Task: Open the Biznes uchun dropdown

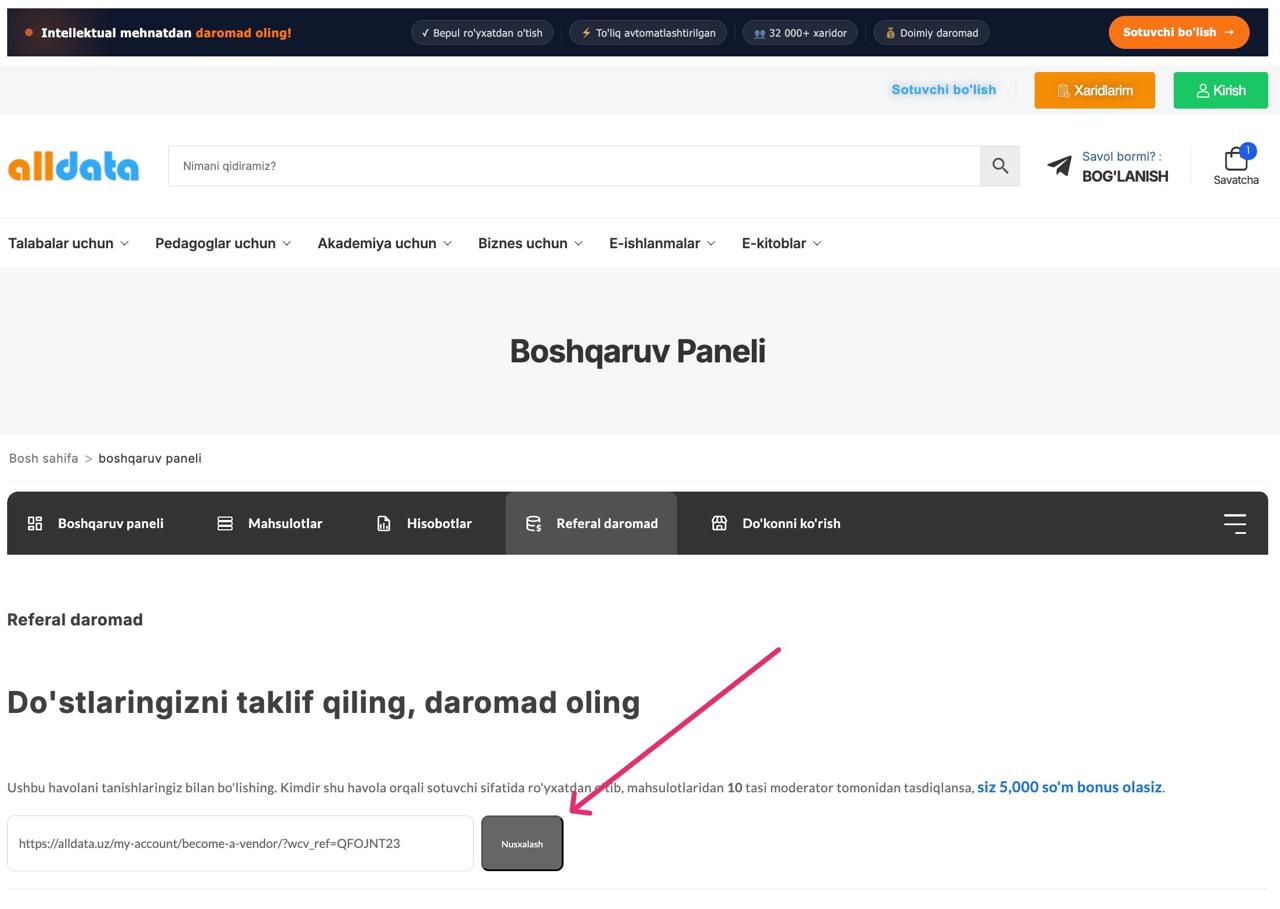Action: pyautogui.click(x=530, y=243)
